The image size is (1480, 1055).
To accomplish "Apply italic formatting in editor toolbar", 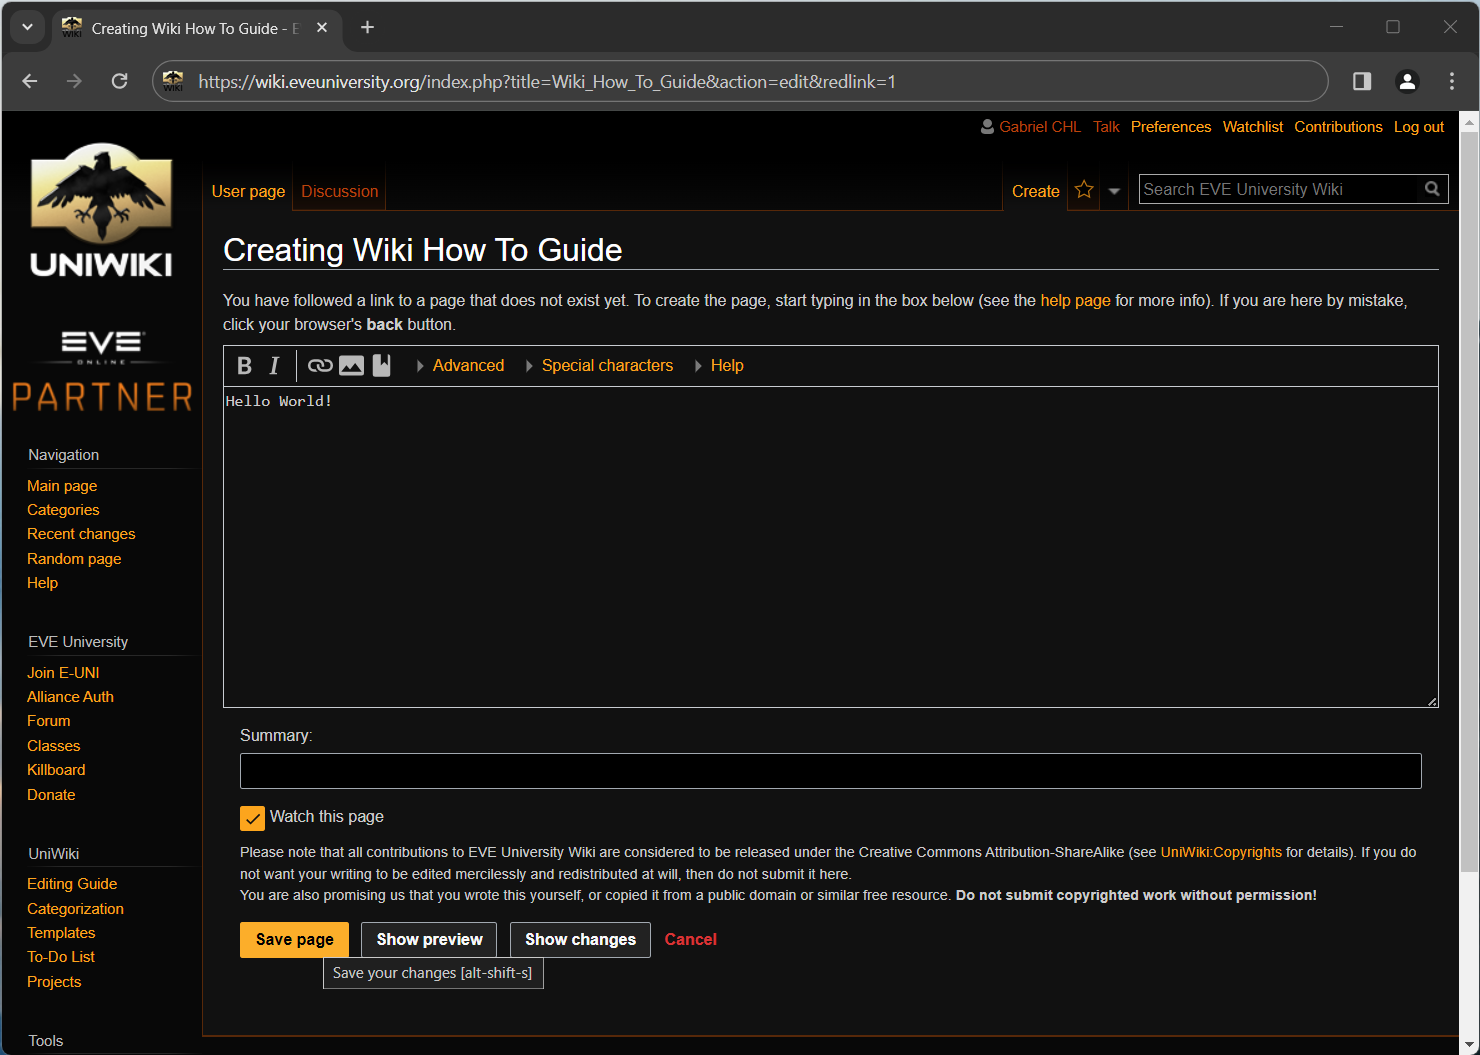I will 274,366.
